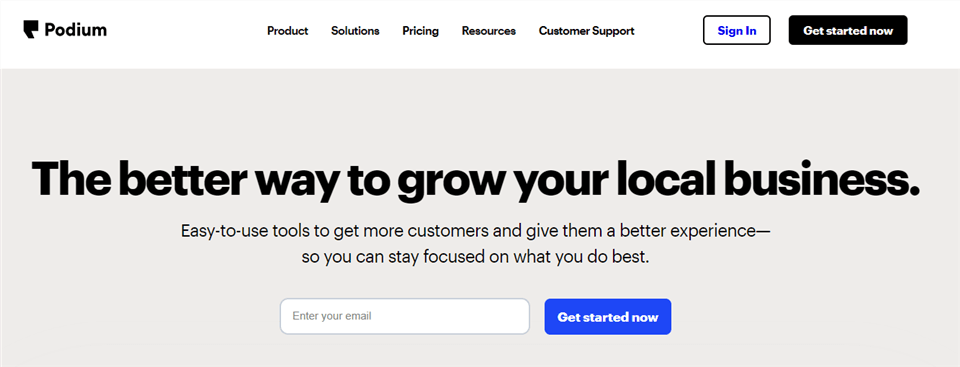Open the Solutions menu
Image resolution: width=960 pixels, height=367 pixels.
[355, 31]
